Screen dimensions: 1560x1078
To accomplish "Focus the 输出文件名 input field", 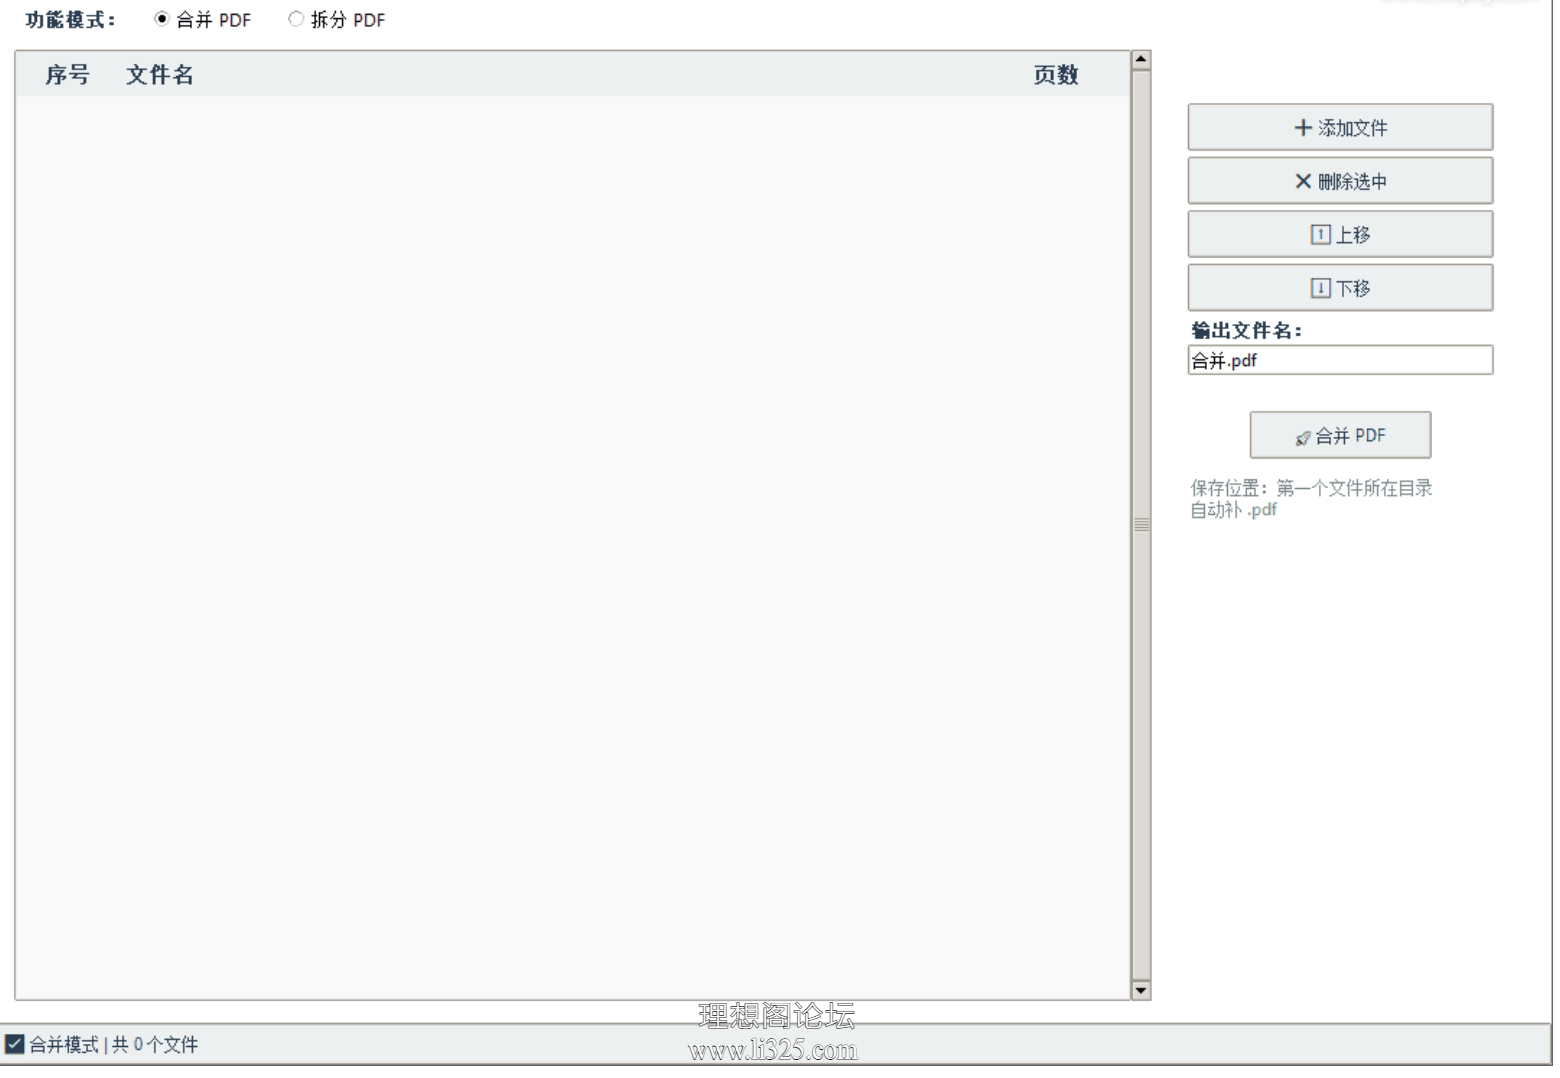I will (1340, 360).
